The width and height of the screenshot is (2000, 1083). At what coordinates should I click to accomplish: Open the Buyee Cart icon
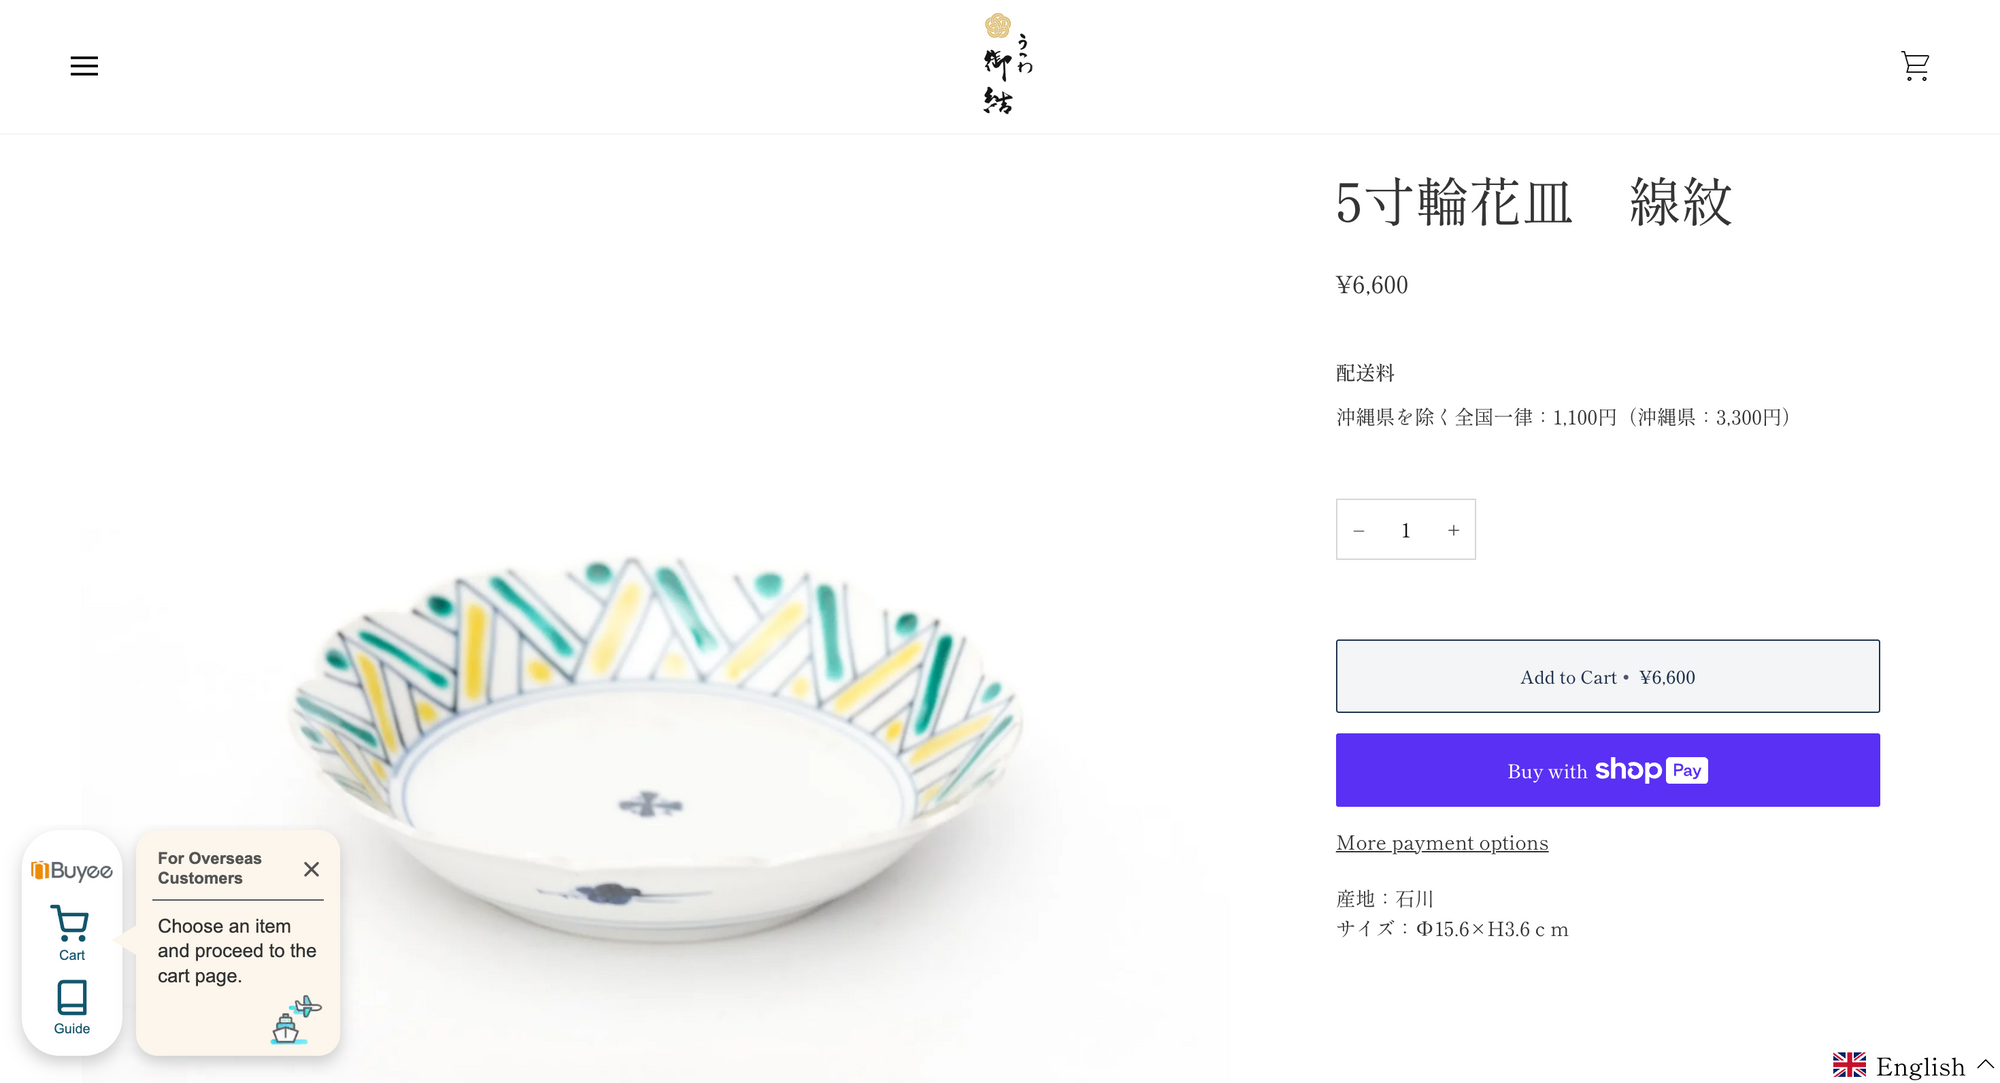[x=71, y=933]
